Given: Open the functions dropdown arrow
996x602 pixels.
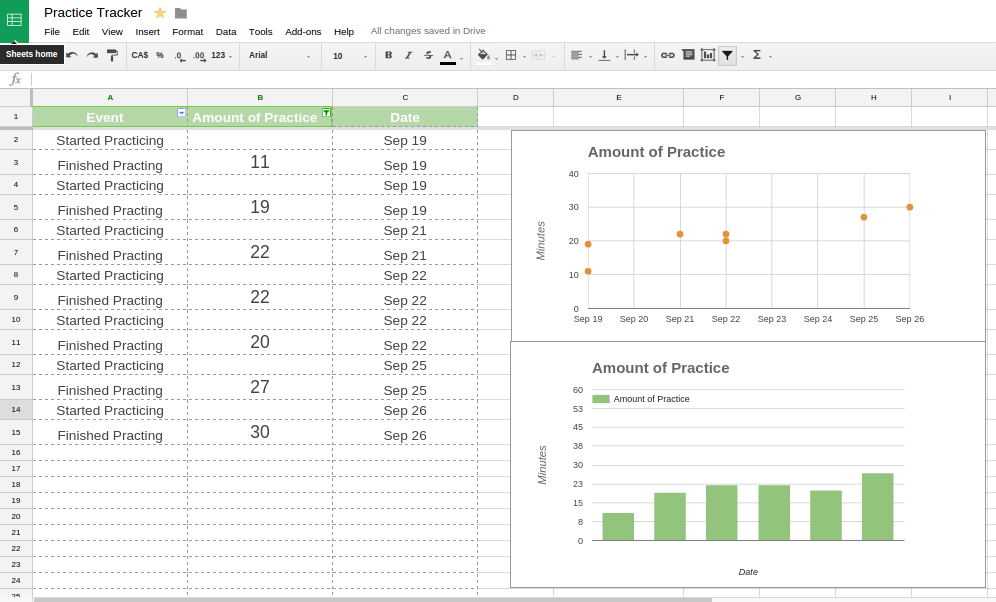Looking at the screenshot, I should pos(771,57).
